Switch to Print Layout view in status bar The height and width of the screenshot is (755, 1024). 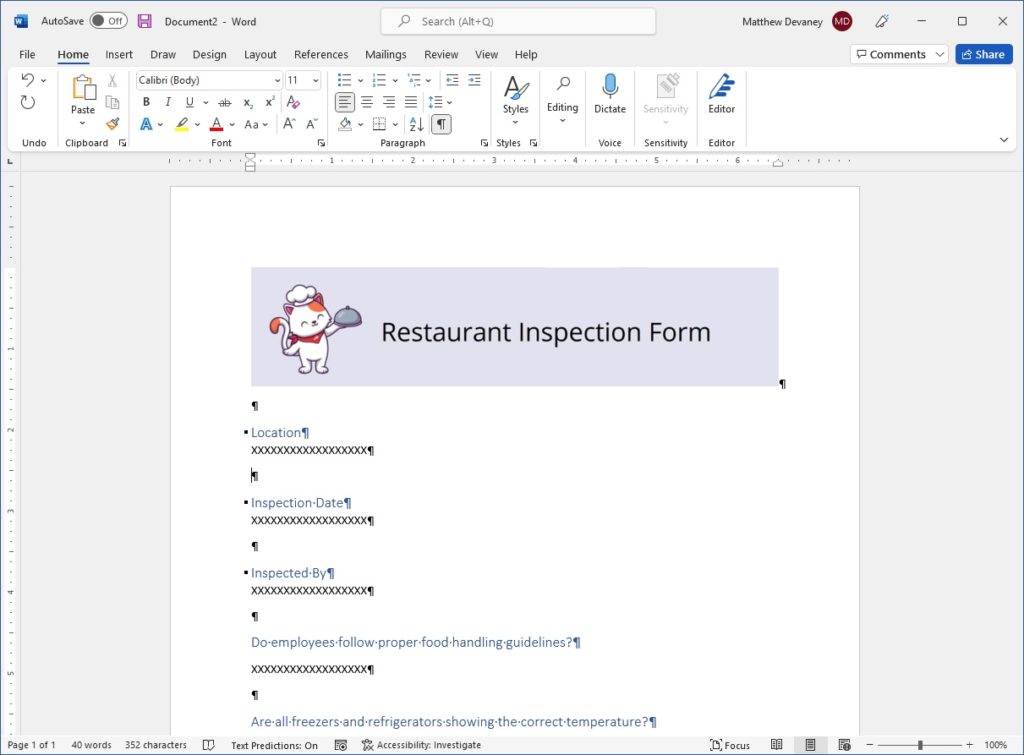pyautogui.click(x=810, y=745)
